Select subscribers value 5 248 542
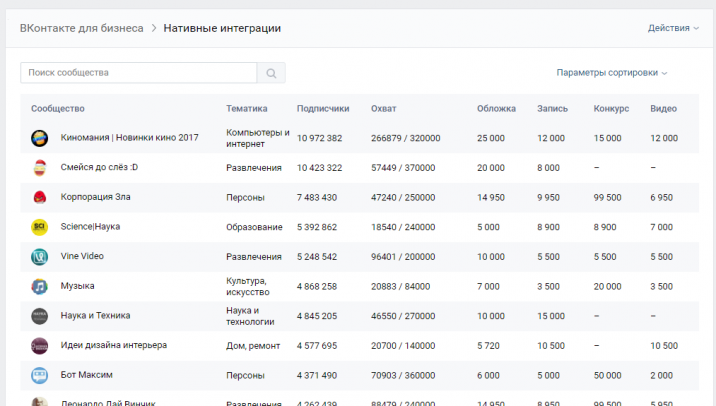The width and height of the screenshot is (716, 406). coord(317,257)
